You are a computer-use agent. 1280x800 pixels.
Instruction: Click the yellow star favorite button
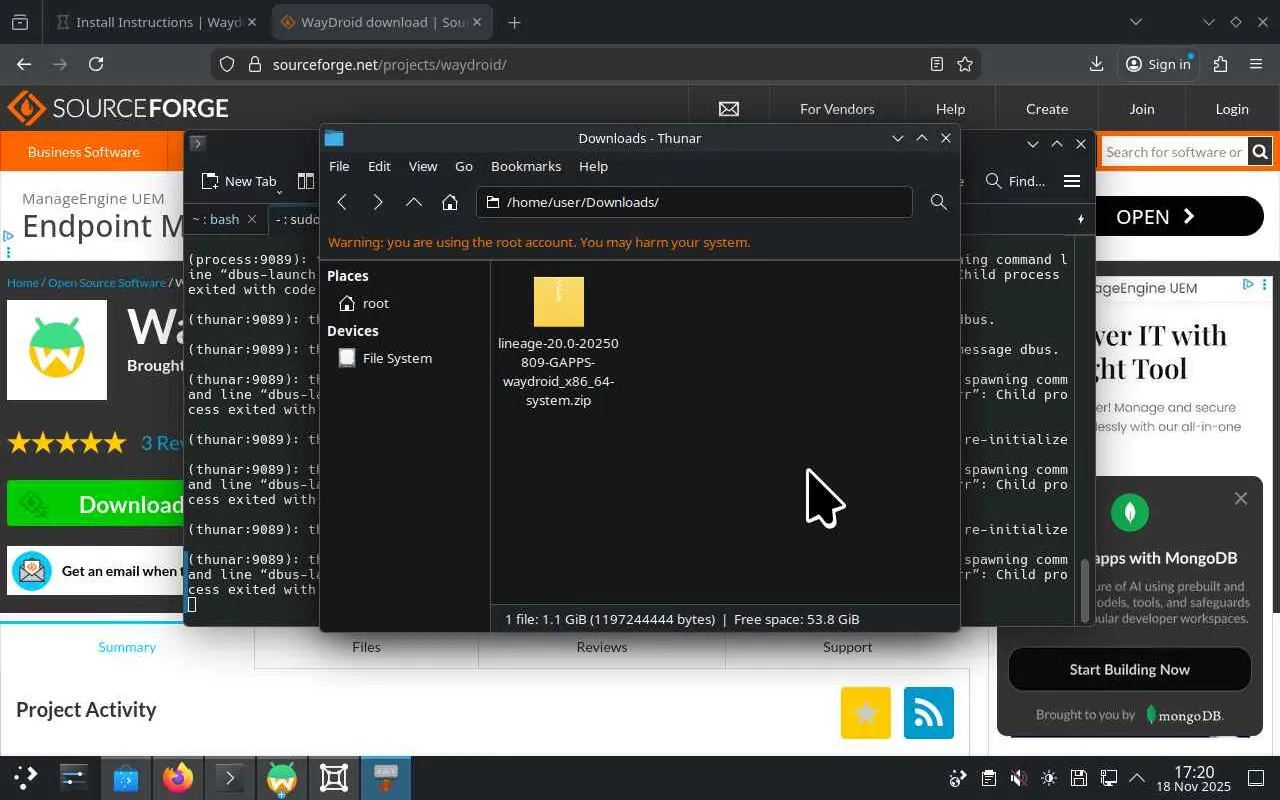(866, 713)
